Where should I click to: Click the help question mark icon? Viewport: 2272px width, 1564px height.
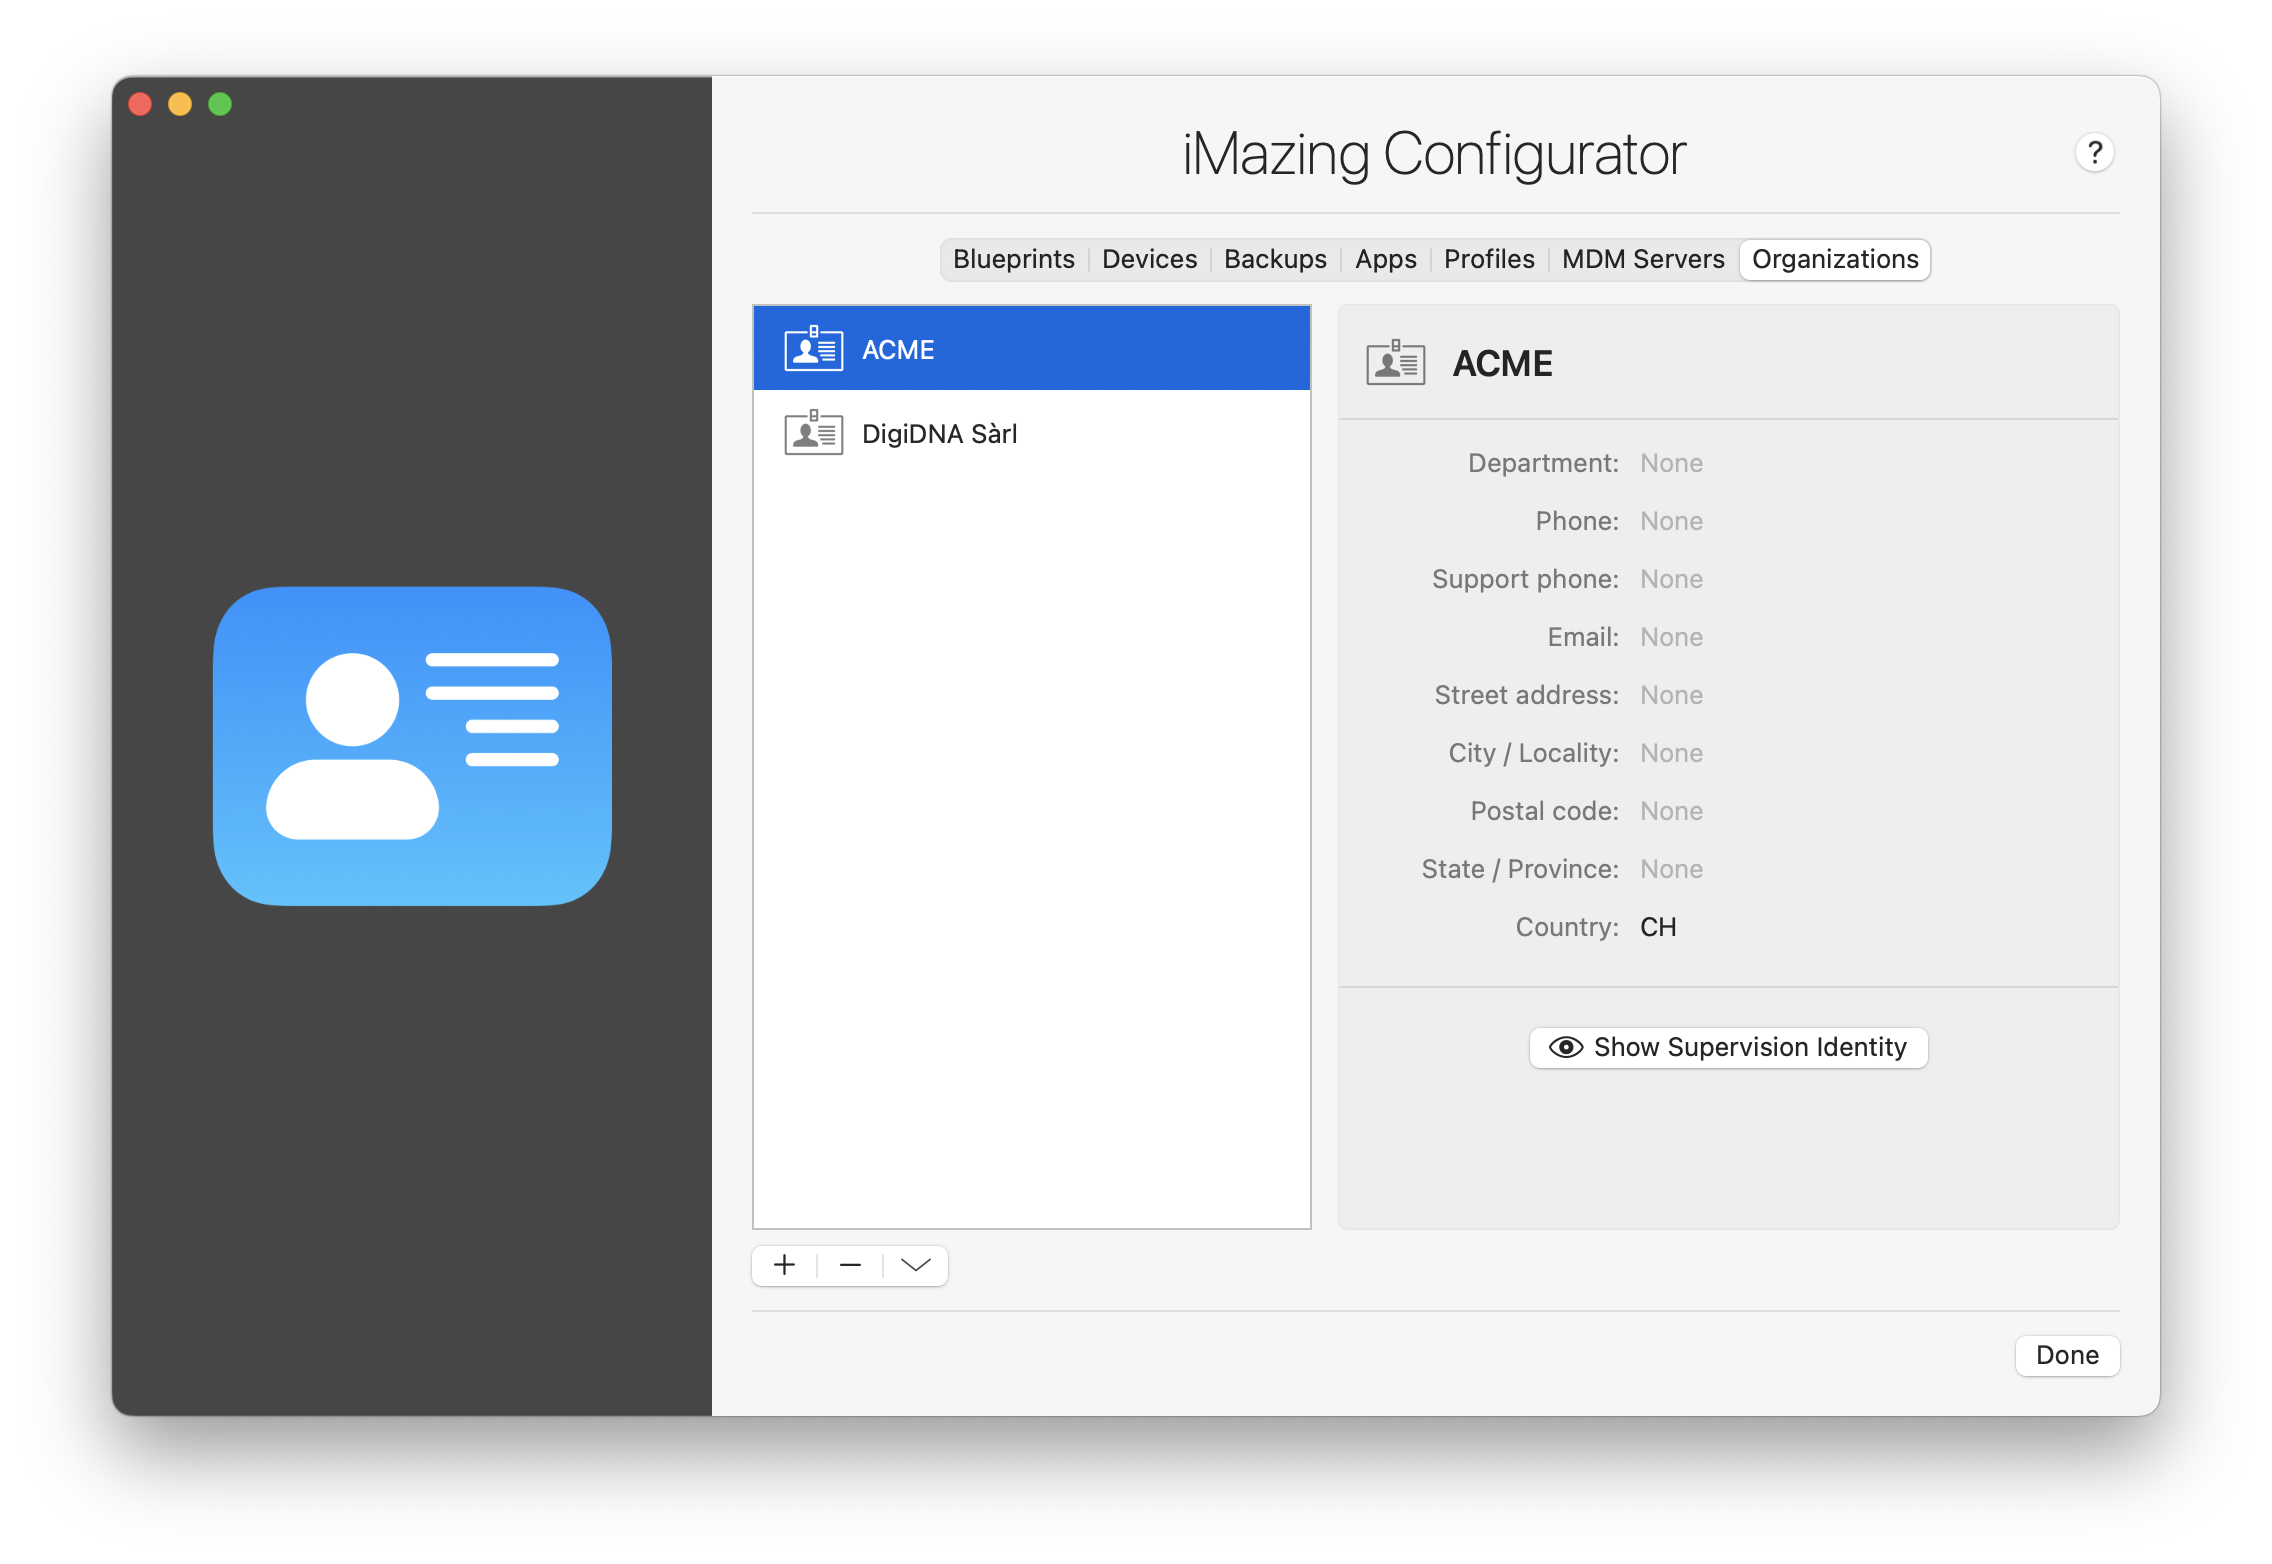click(2094, 152)
